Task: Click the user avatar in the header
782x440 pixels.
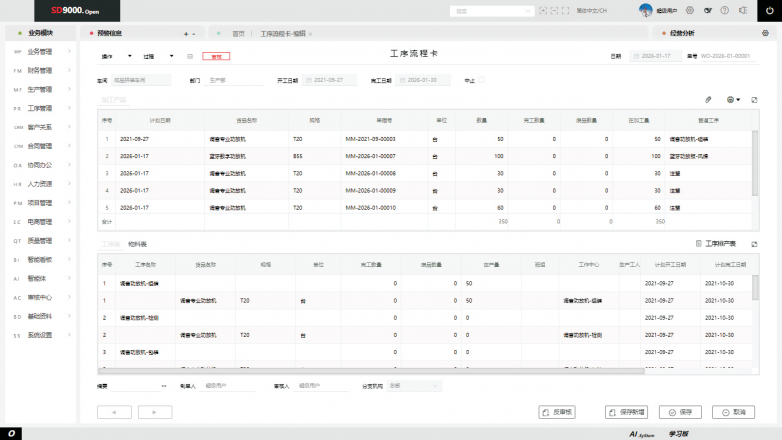Action: [x=646, y=10]
